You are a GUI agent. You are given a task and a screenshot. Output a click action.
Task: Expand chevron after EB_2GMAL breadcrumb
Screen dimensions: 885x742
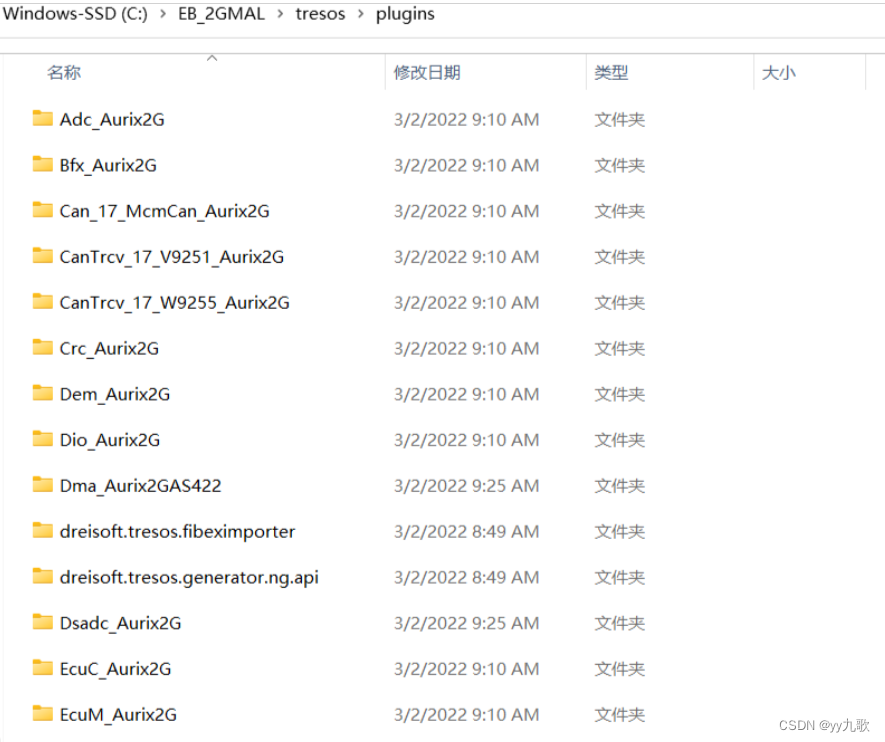280,14
